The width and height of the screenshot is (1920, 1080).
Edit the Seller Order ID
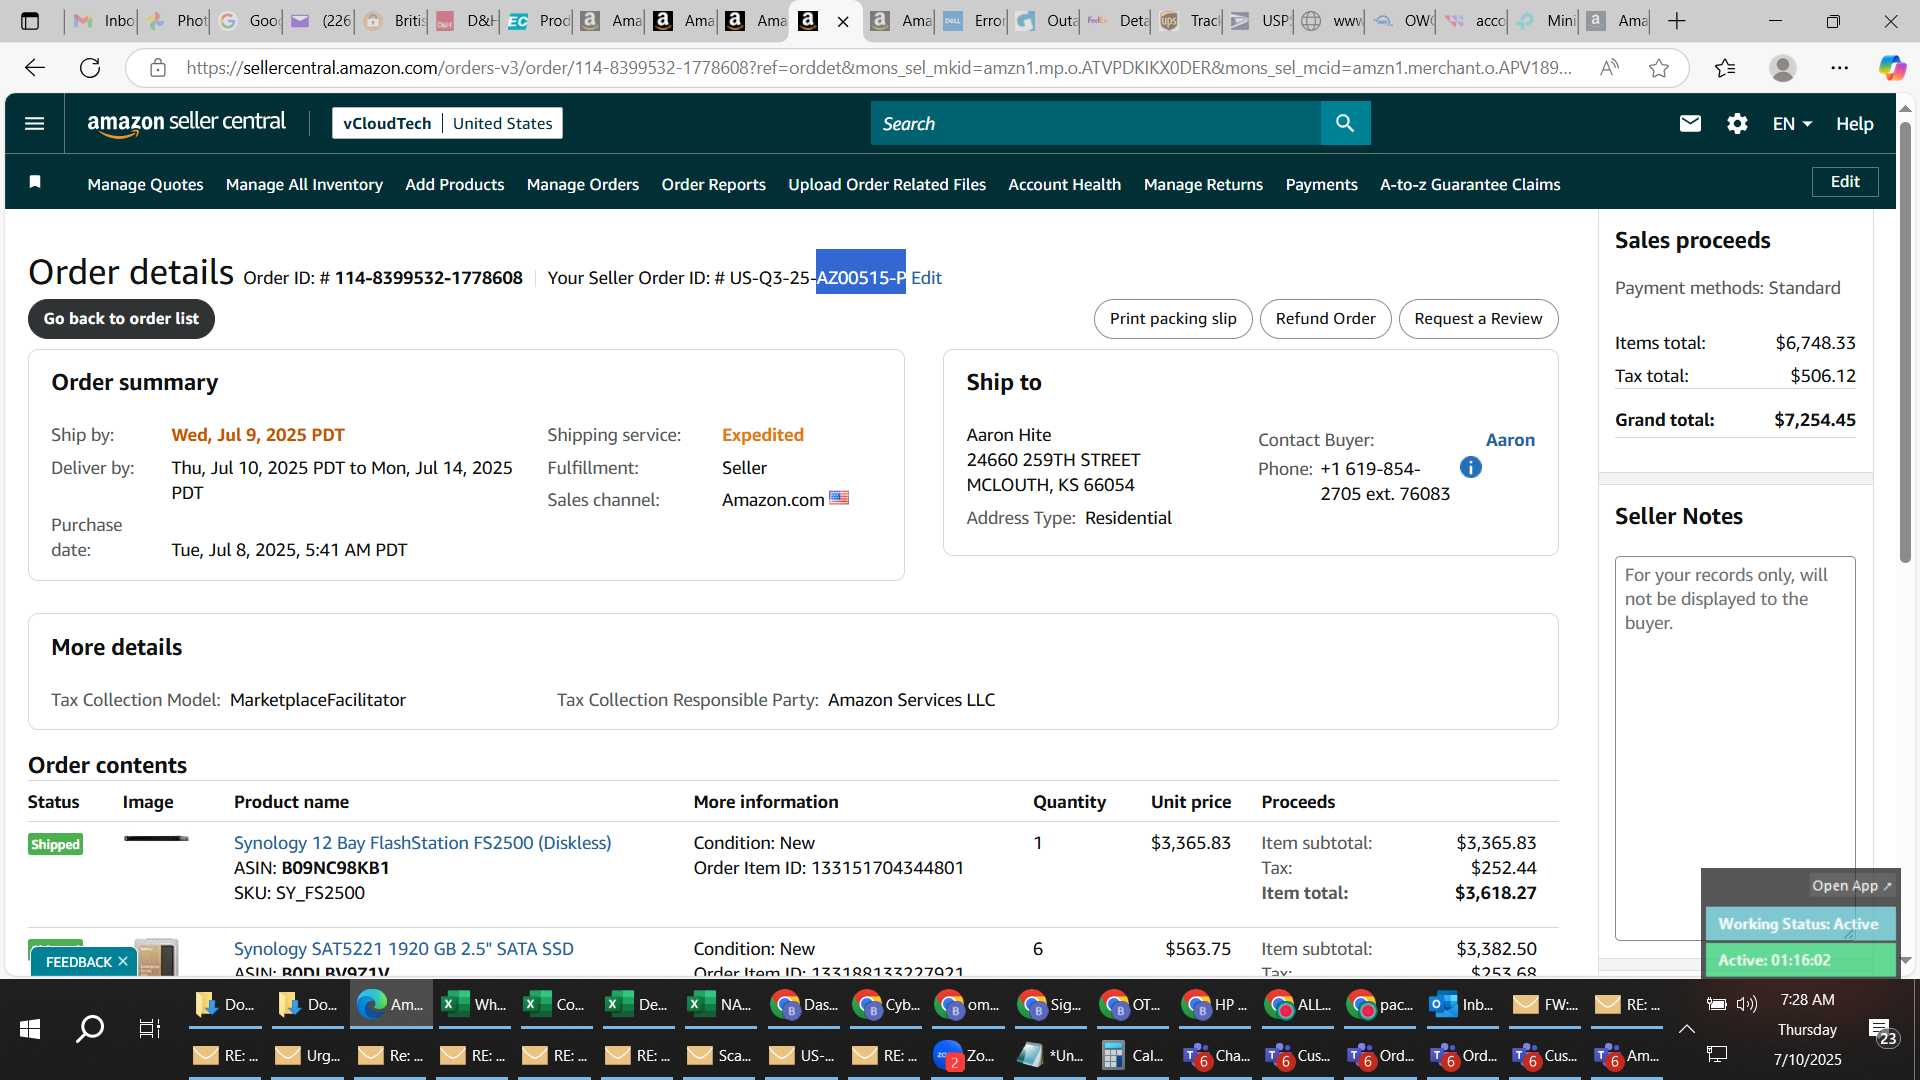926,278
